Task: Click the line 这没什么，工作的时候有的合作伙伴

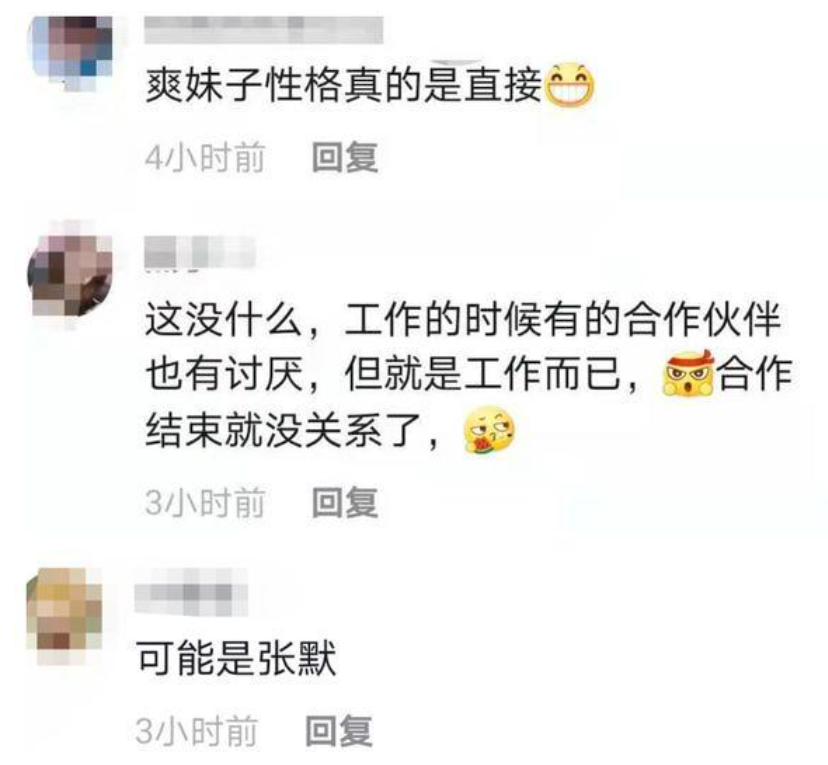Action: (x=463, y=320)
